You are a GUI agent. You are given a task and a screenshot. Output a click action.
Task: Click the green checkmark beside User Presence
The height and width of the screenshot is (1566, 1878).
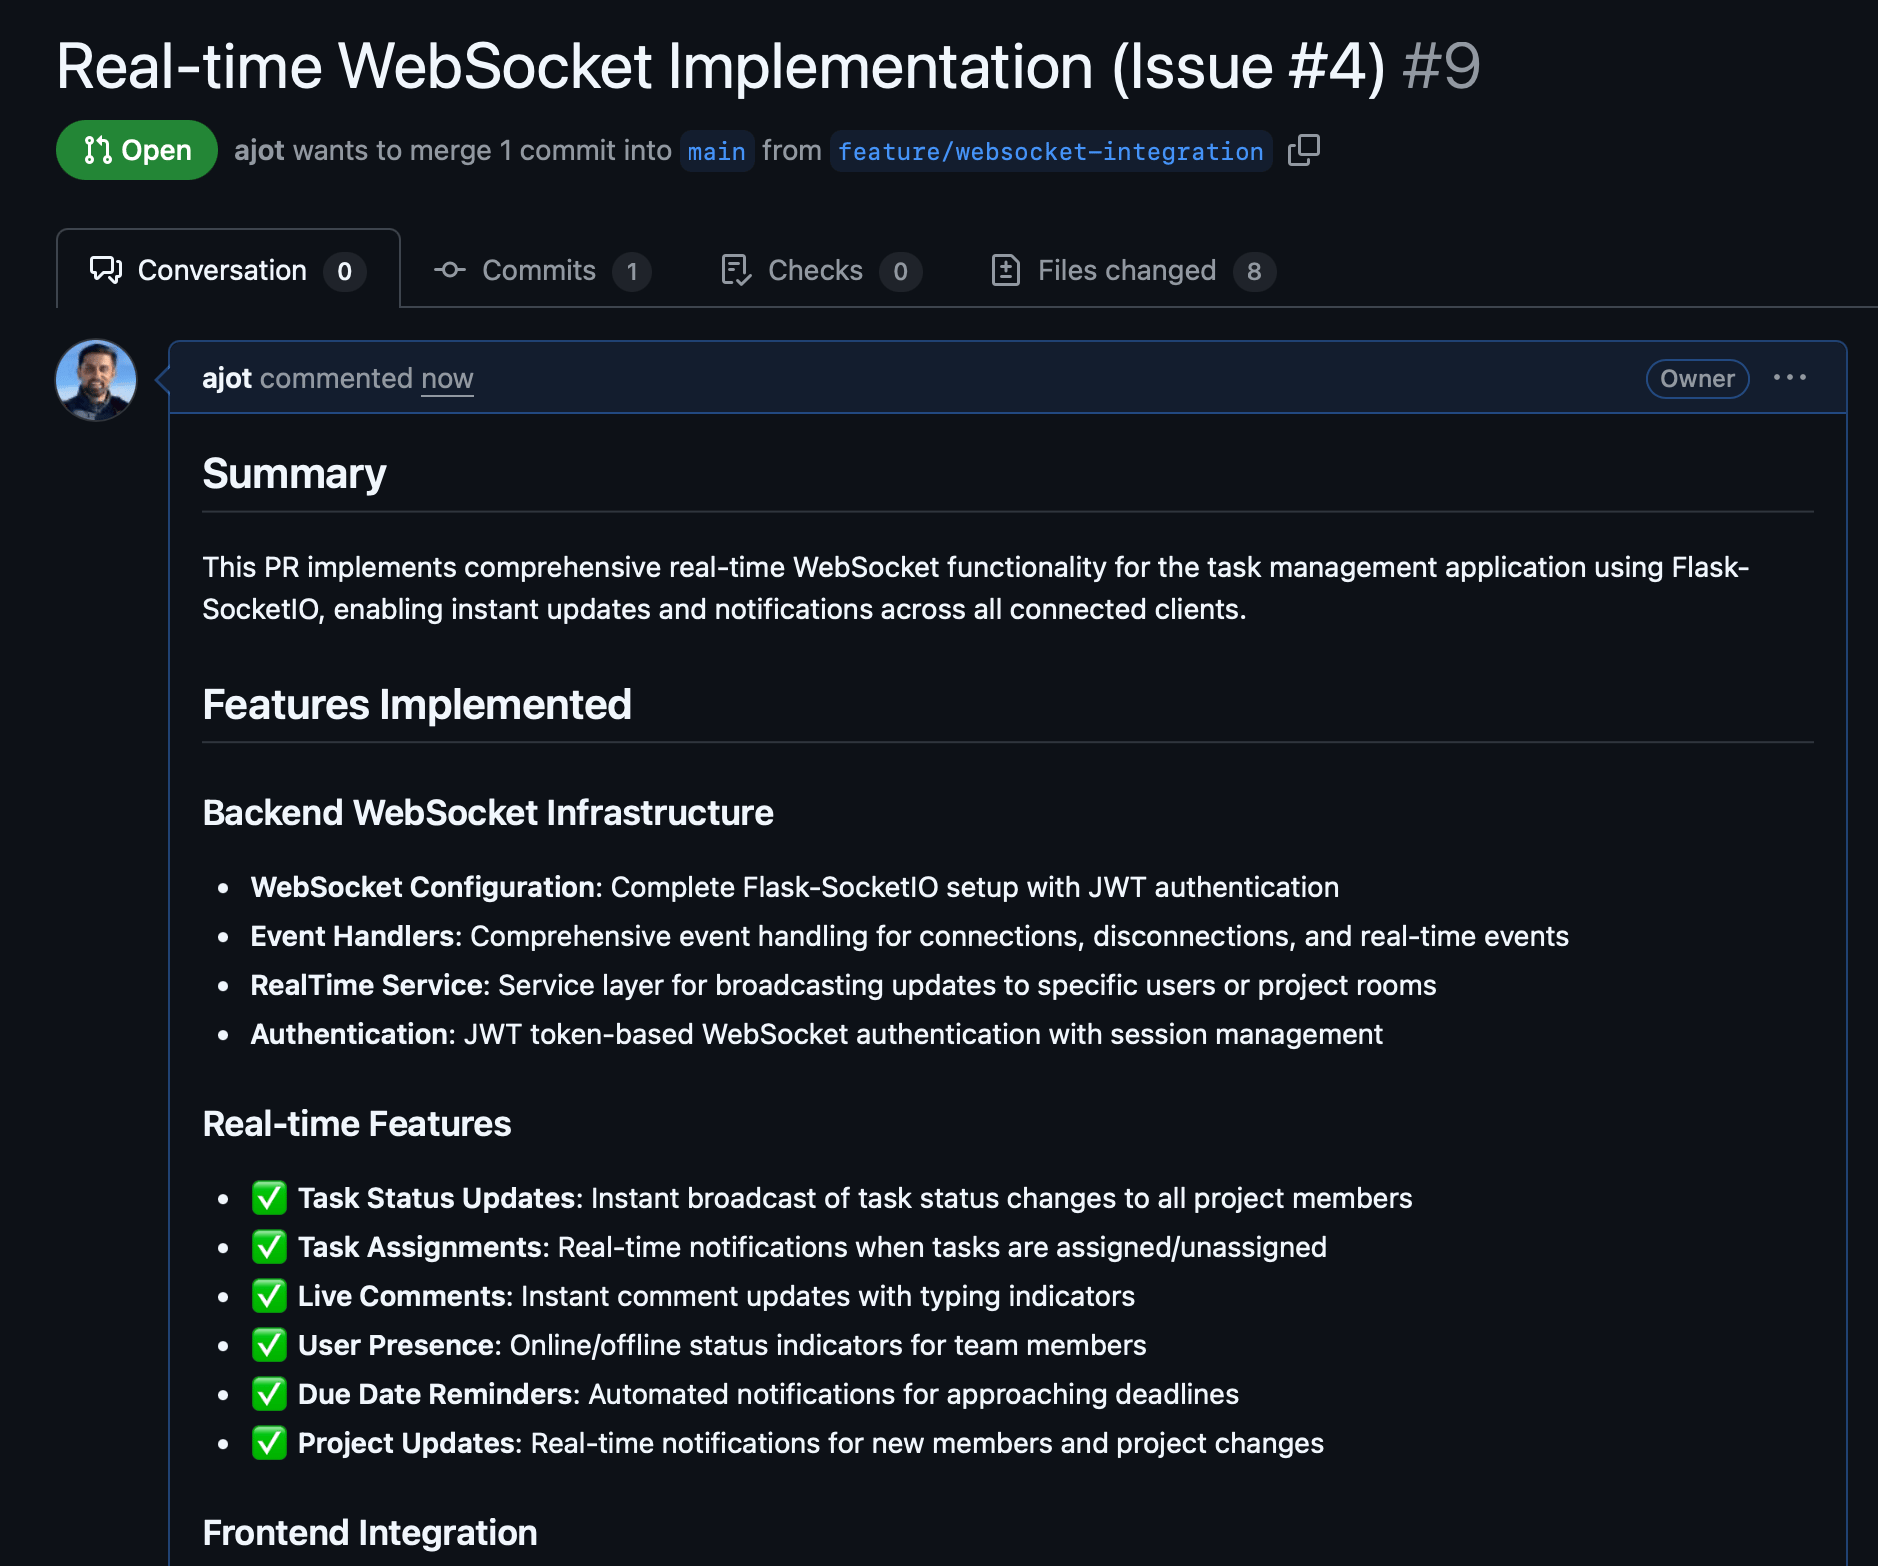[269, 1345]
